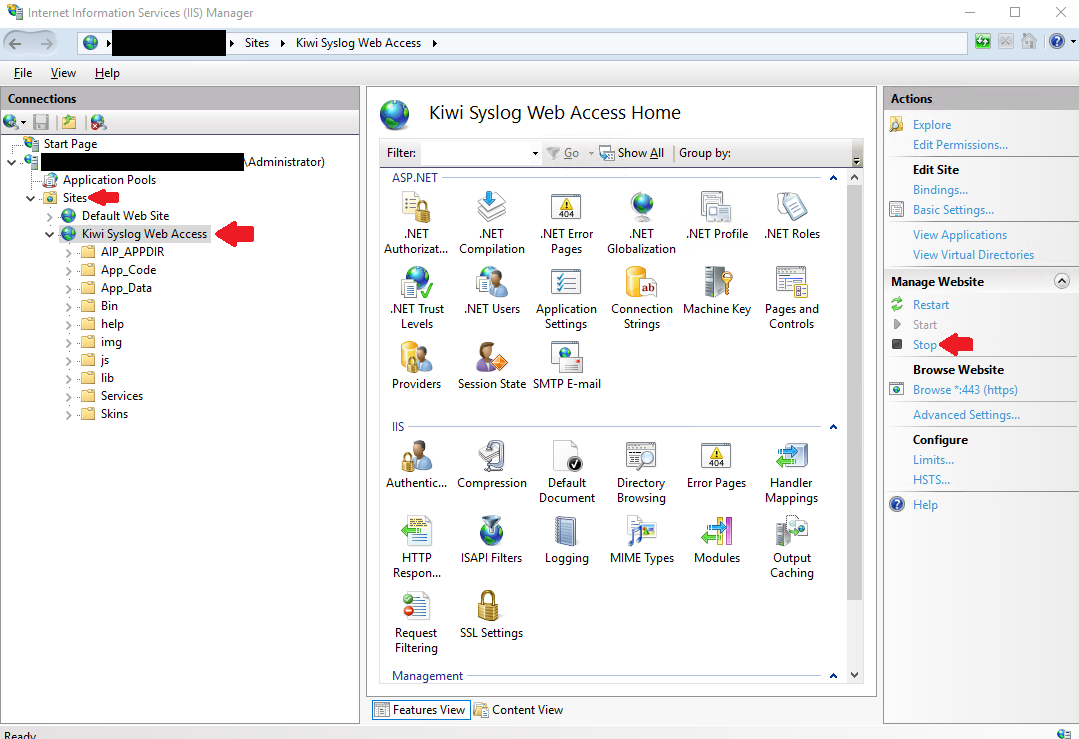Open the Bindings dialog
The height and width of the screenshot is (739, 1079).
coord(939,189)
